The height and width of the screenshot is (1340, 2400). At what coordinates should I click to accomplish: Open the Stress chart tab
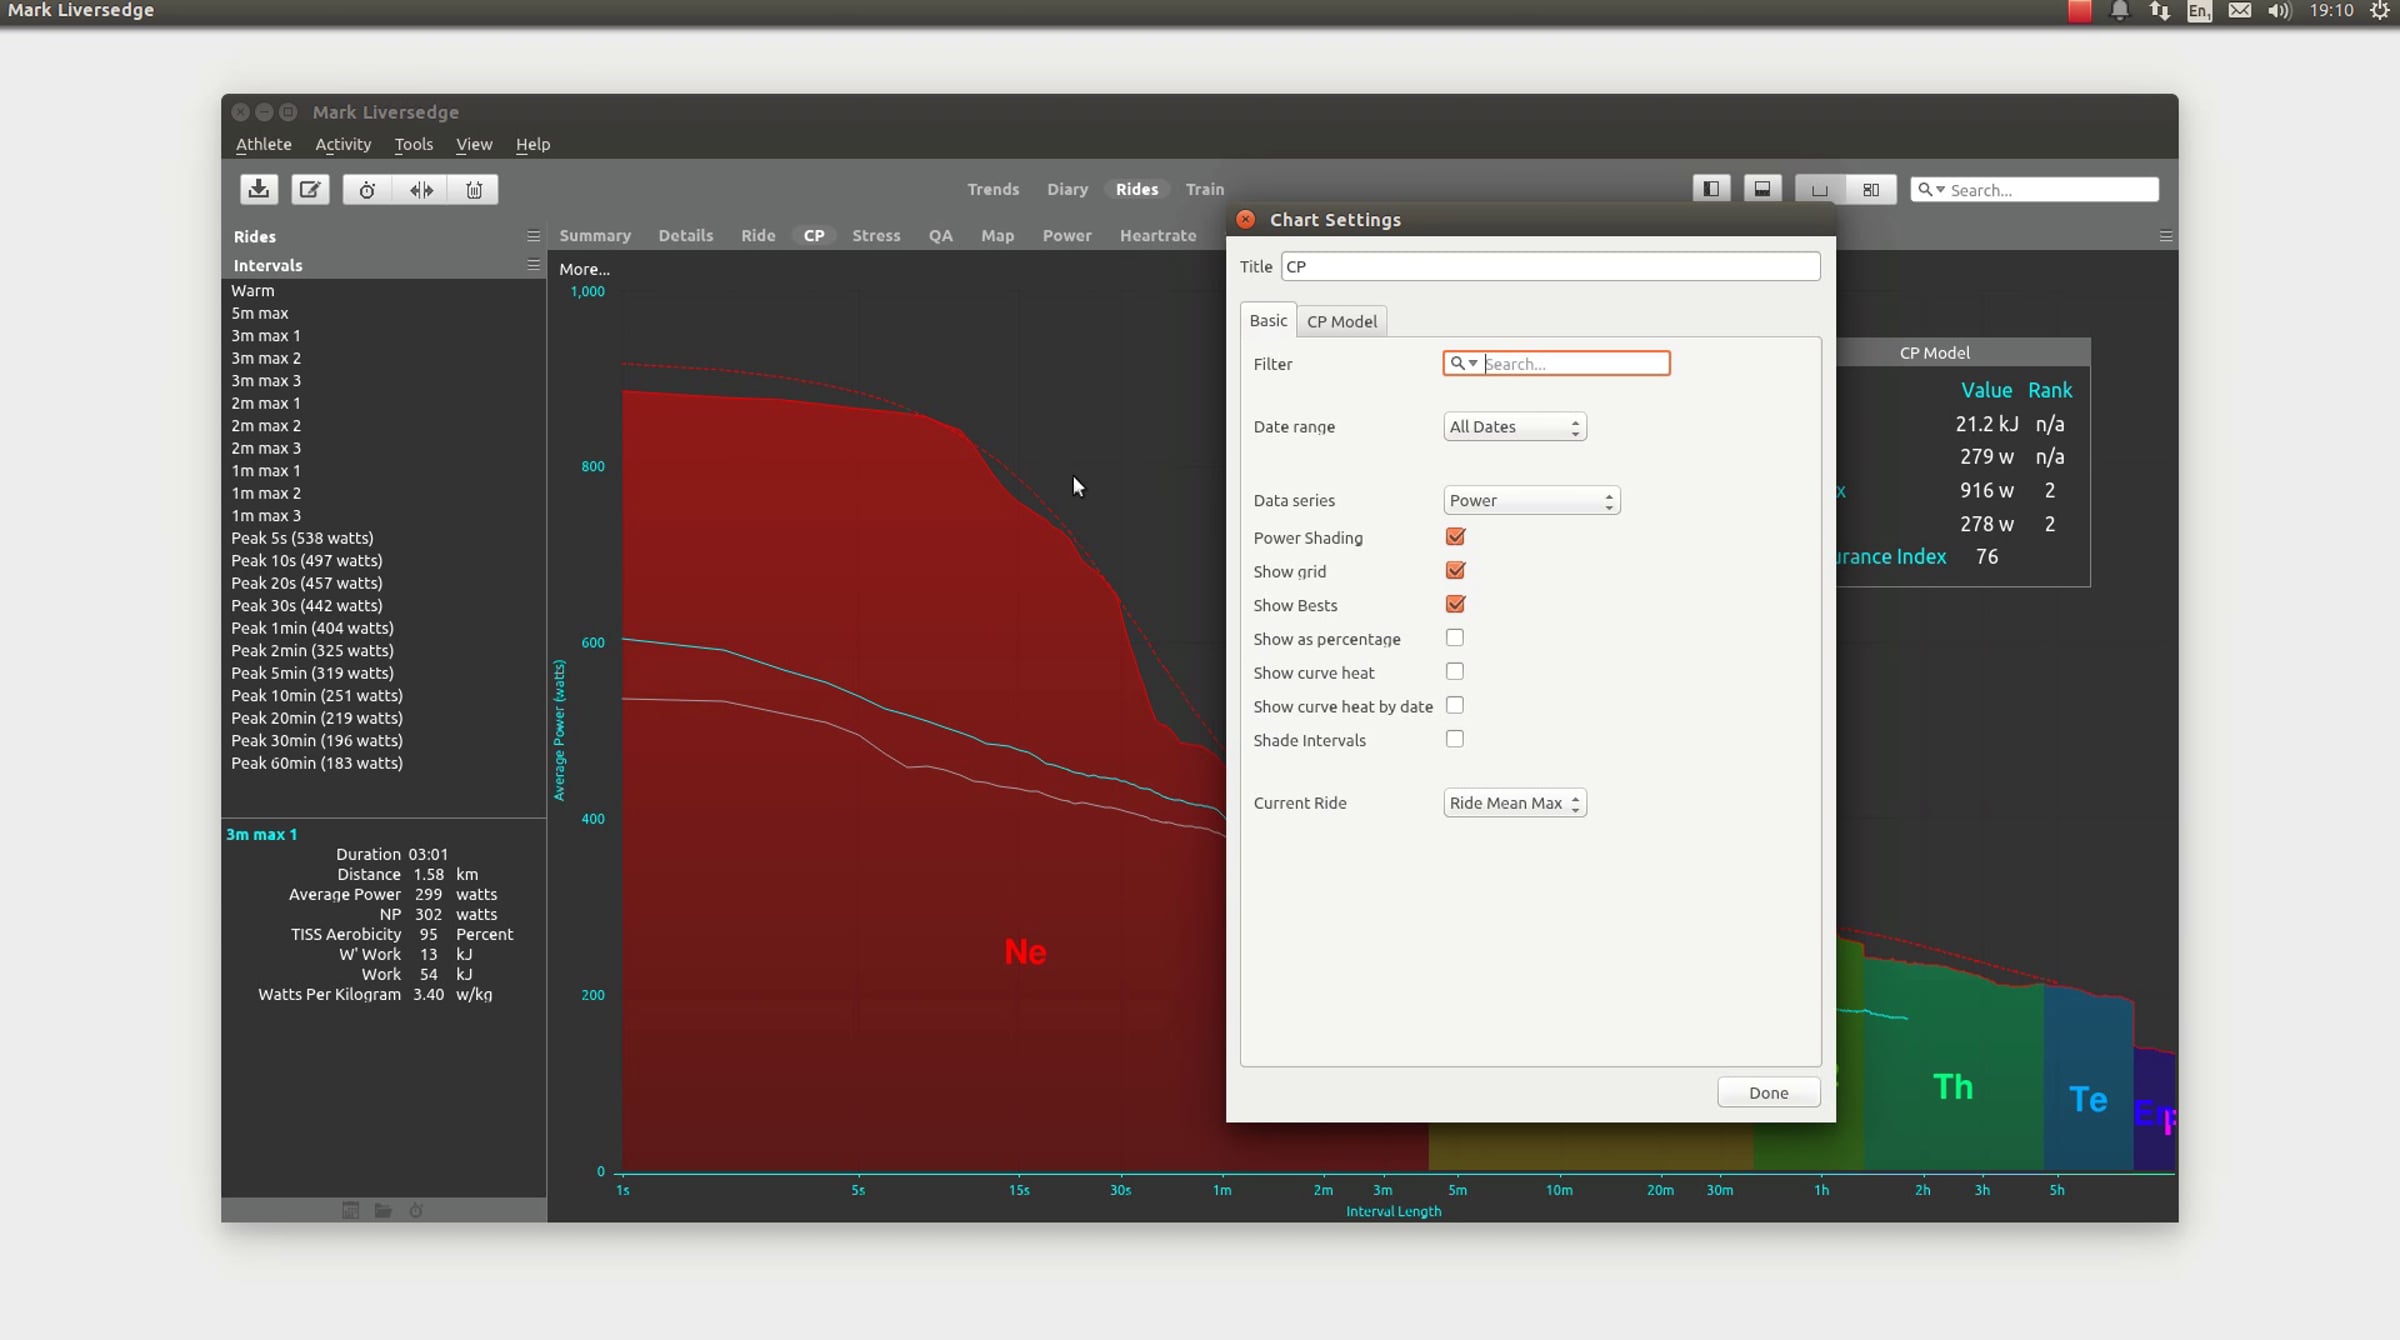[x=876, y=236]
